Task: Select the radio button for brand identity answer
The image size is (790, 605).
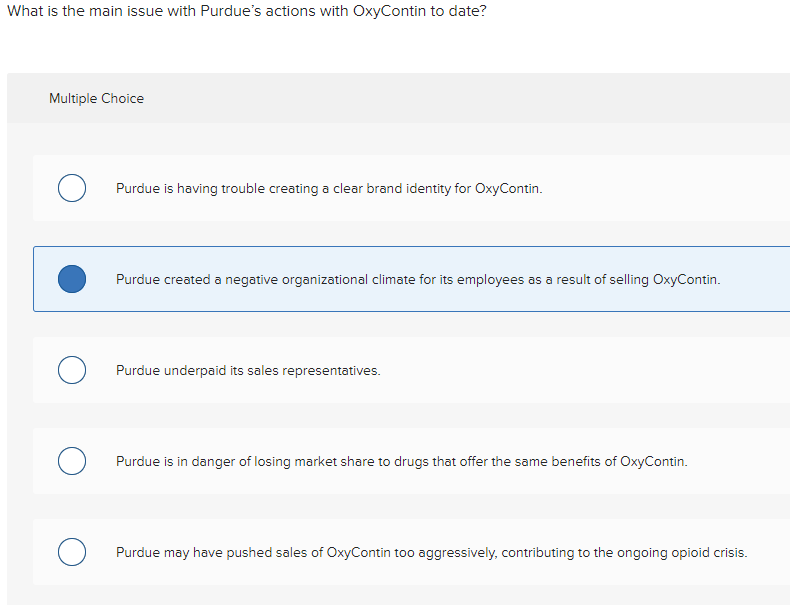Action: point(72,188)
